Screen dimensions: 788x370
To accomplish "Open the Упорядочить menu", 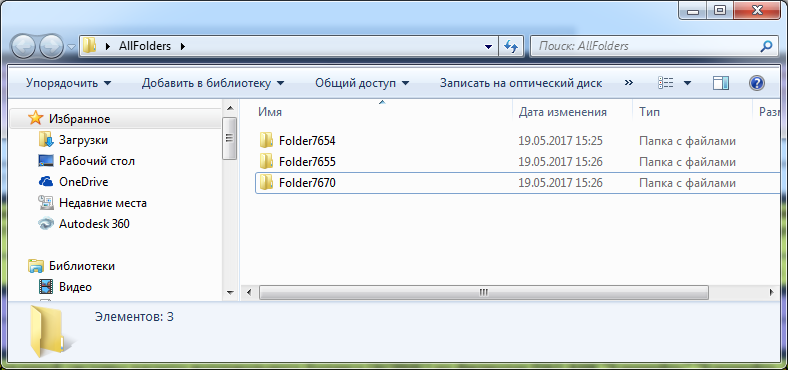I will [68, 83].
